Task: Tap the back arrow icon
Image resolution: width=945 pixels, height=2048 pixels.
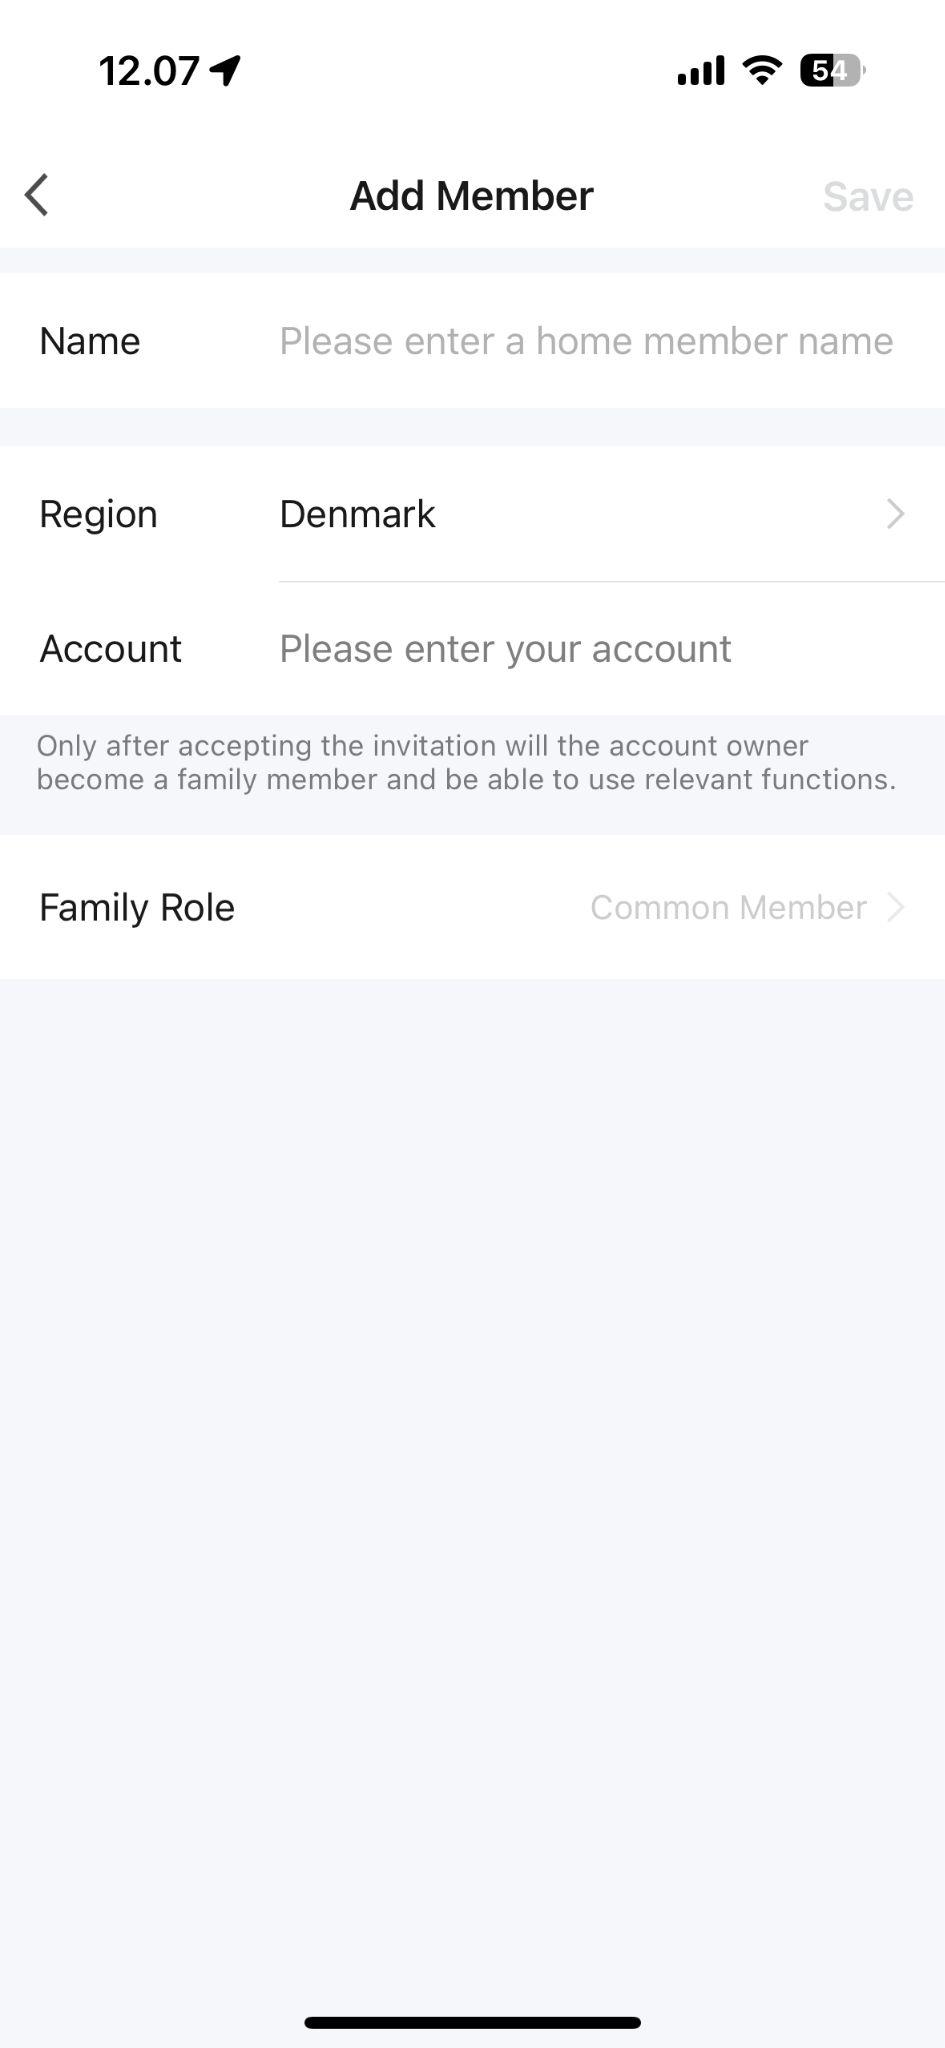Action: pyautogui.click(x=37, y=195)
